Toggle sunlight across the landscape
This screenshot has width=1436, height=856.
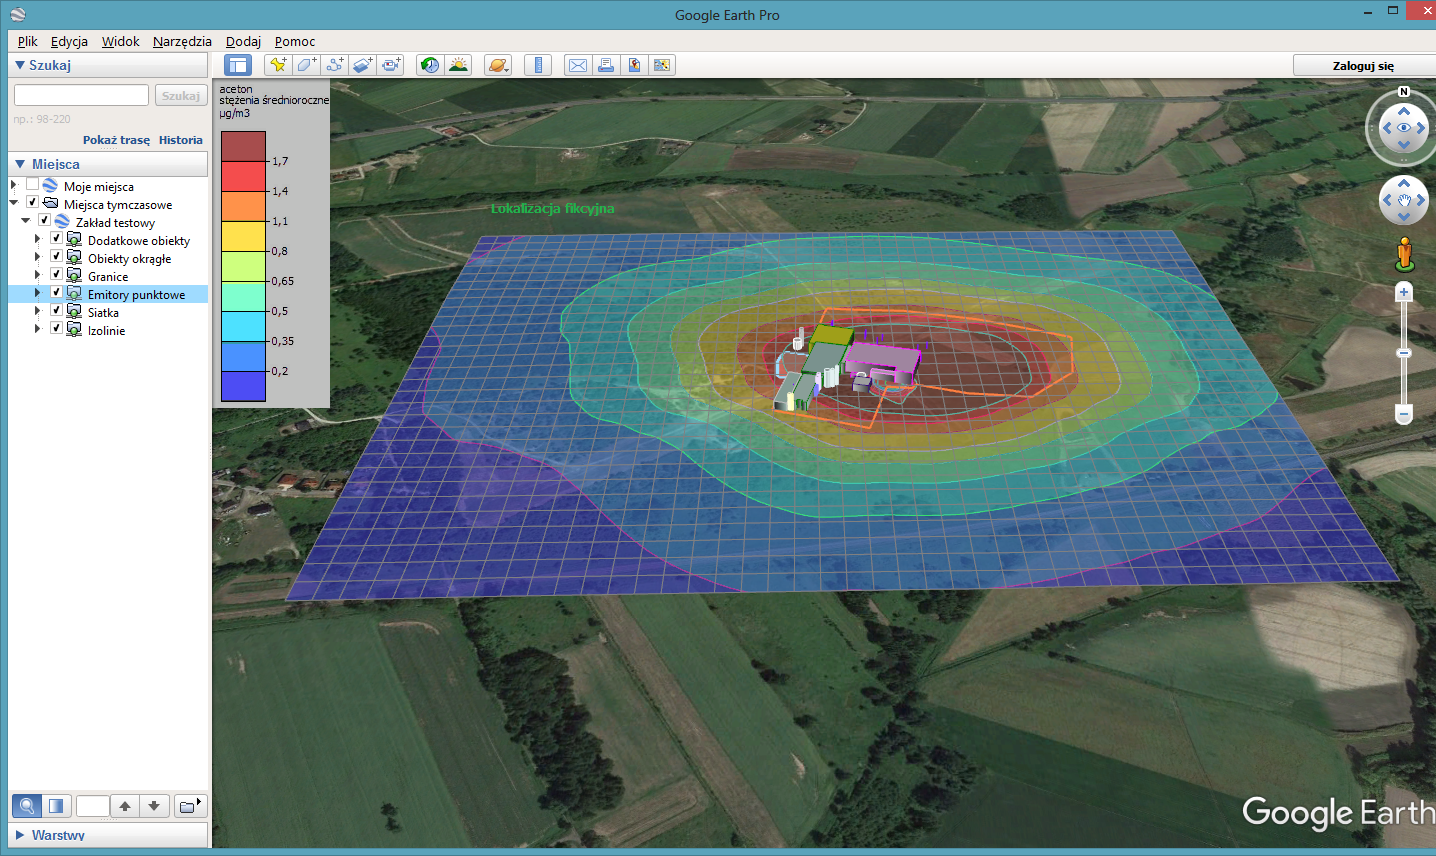458,65
